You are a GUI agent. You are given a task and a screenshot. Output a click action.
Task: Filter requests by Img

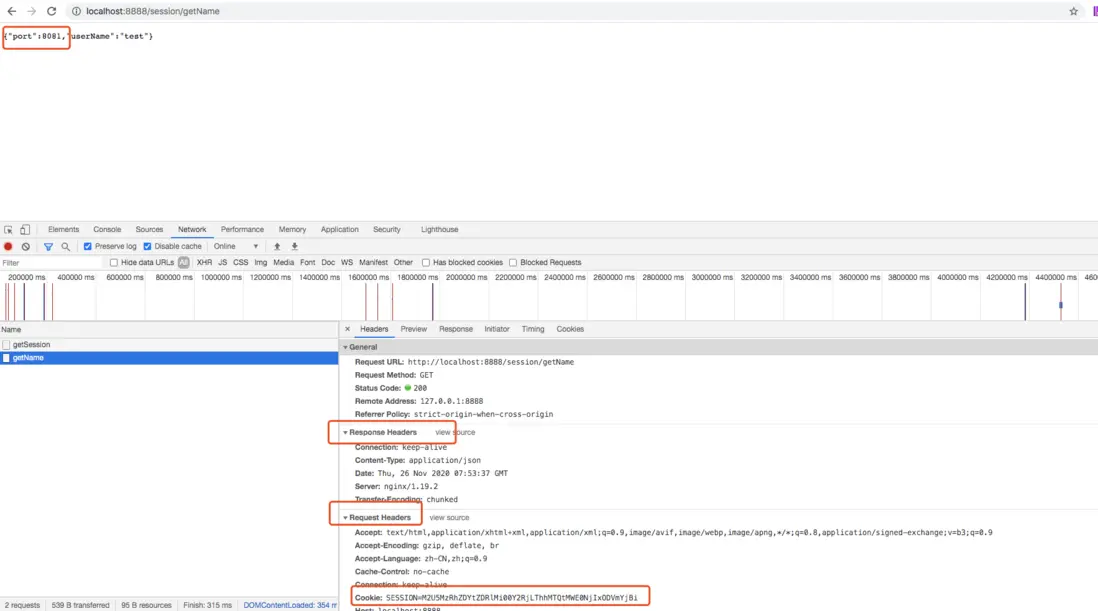click(x=260, y=262)
